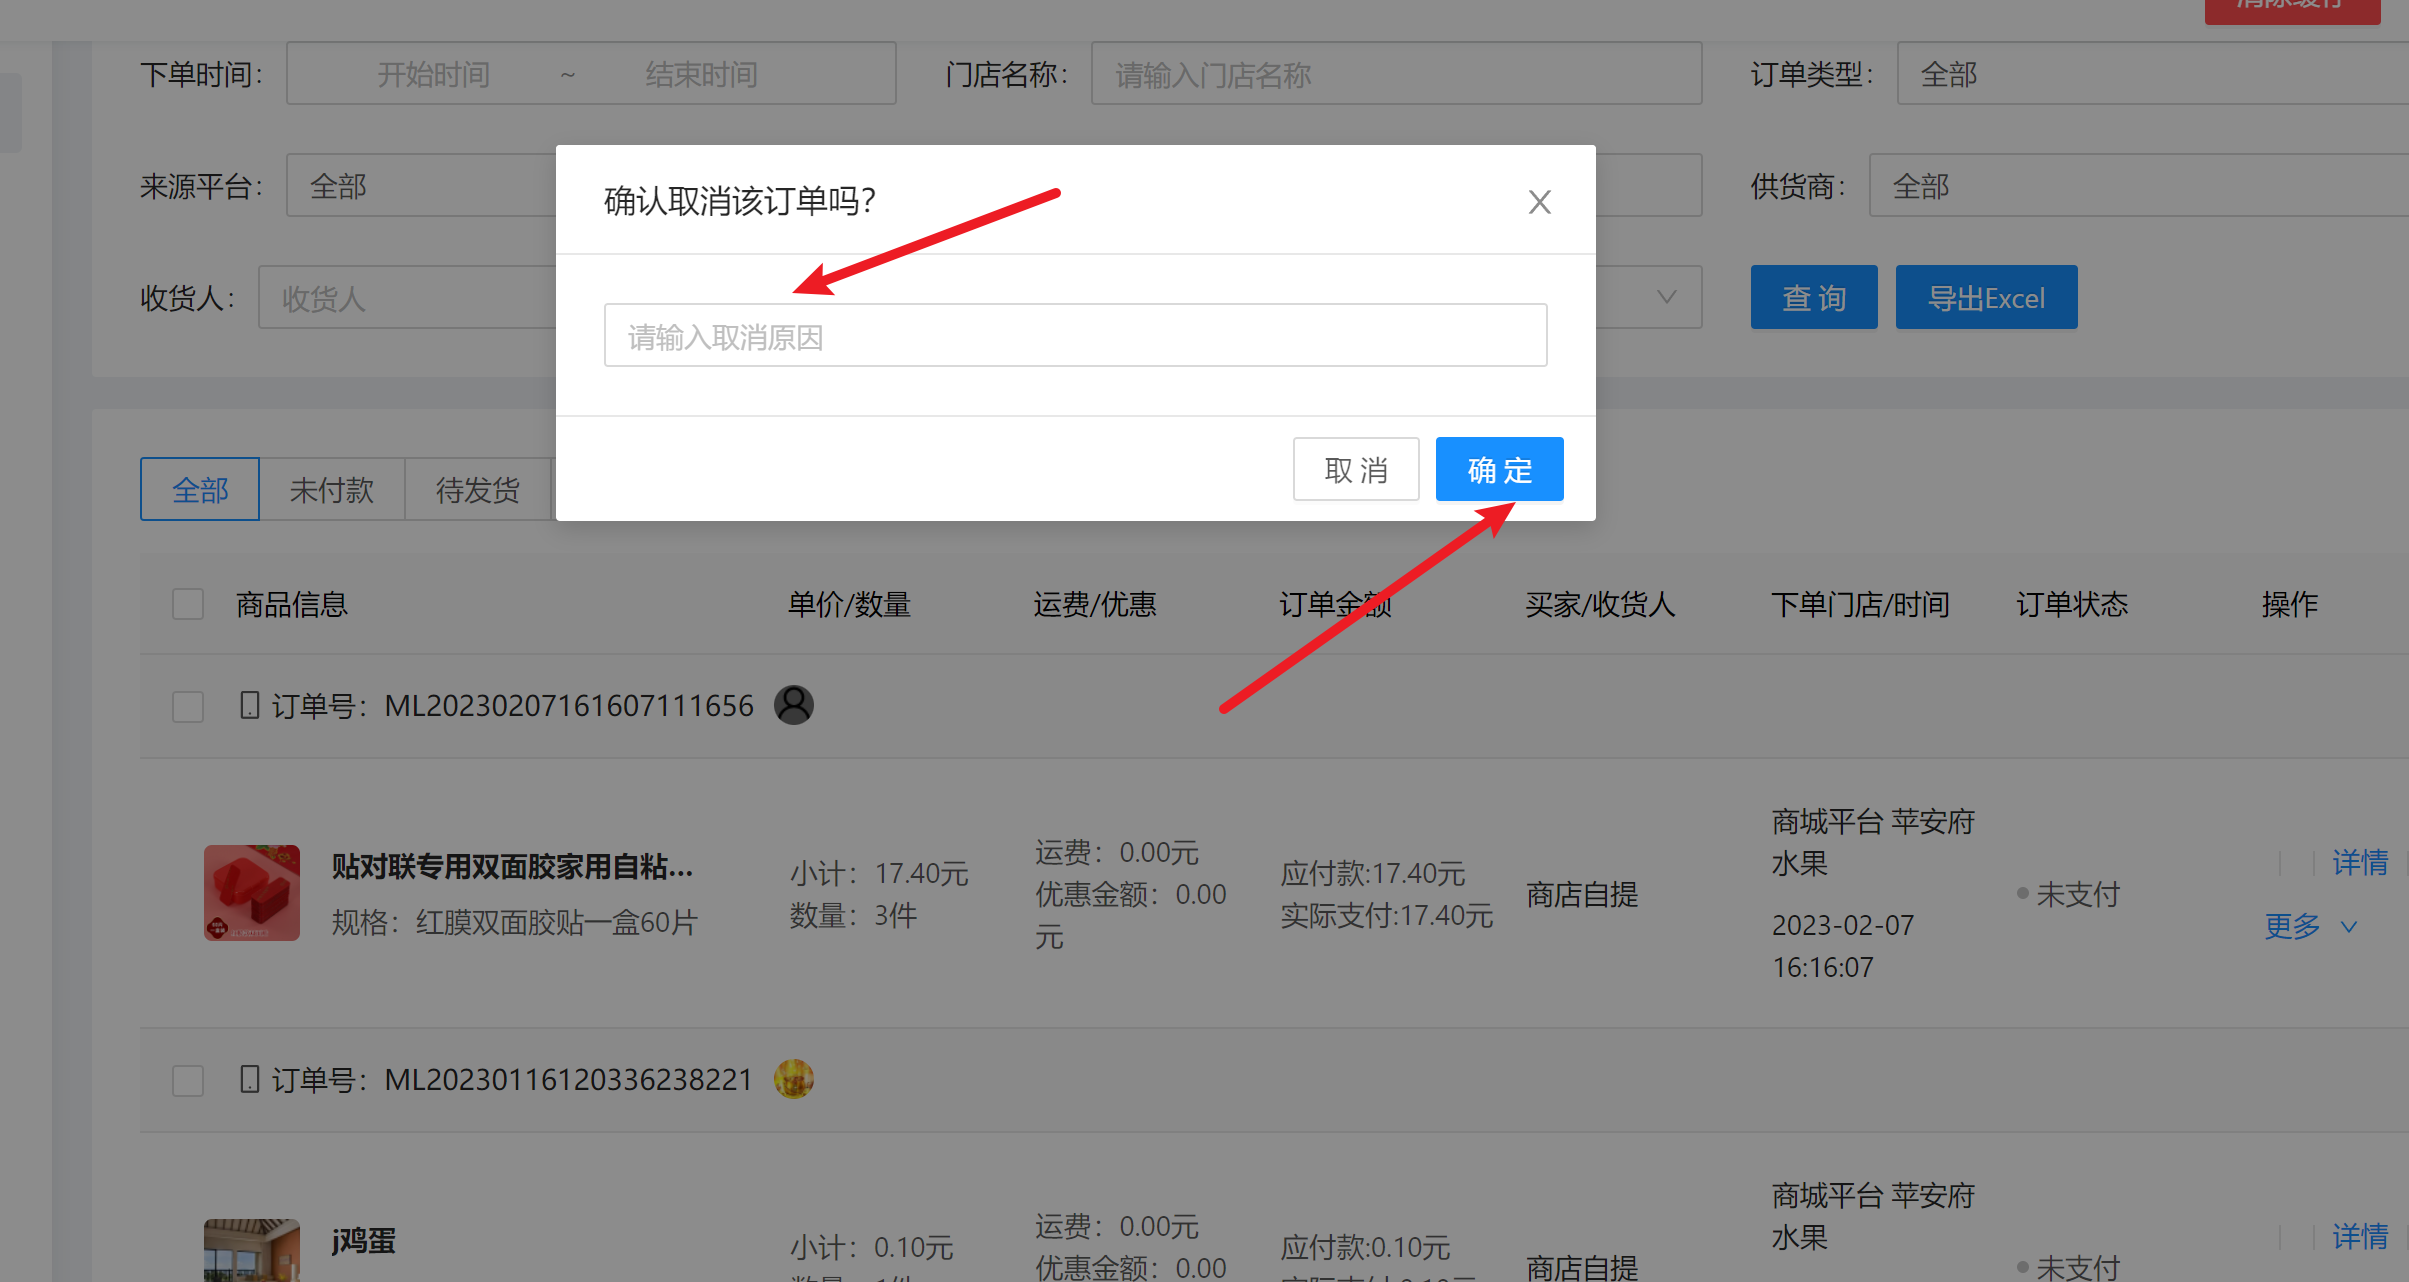Open the egg product thumbnail image
Image resolution: width=2409 pixels, height=1282 pixels.
point(252,1249)
